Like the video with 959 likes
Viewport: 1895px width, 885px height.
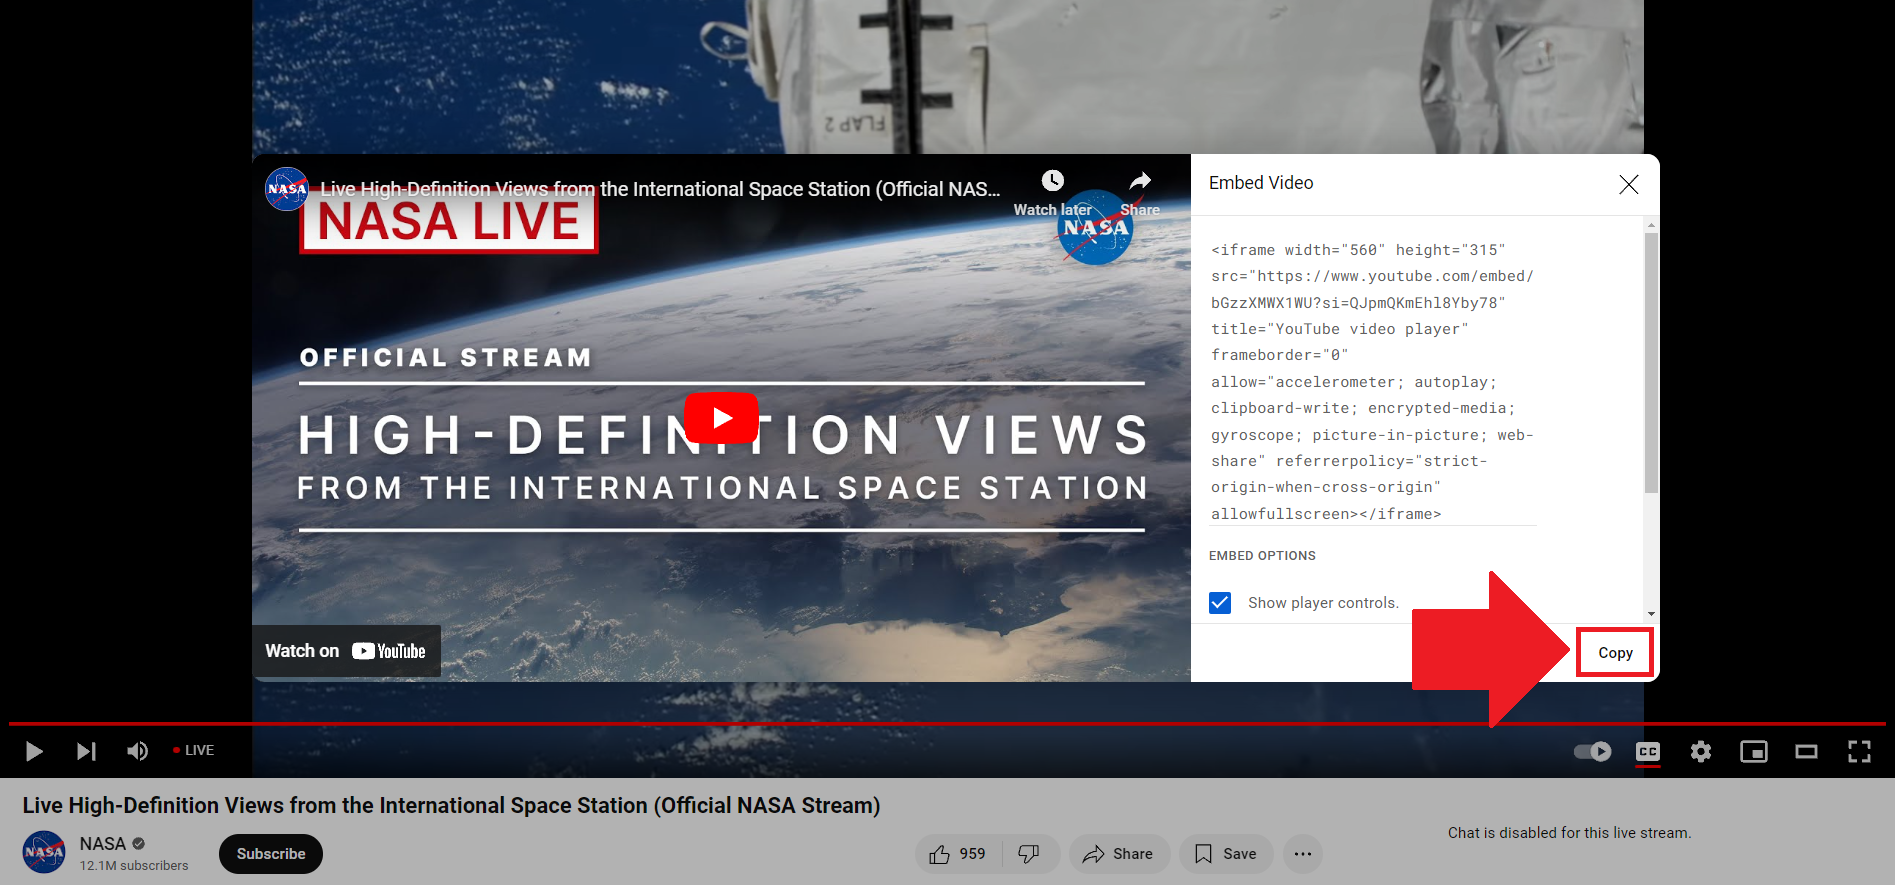click(958, 854)
